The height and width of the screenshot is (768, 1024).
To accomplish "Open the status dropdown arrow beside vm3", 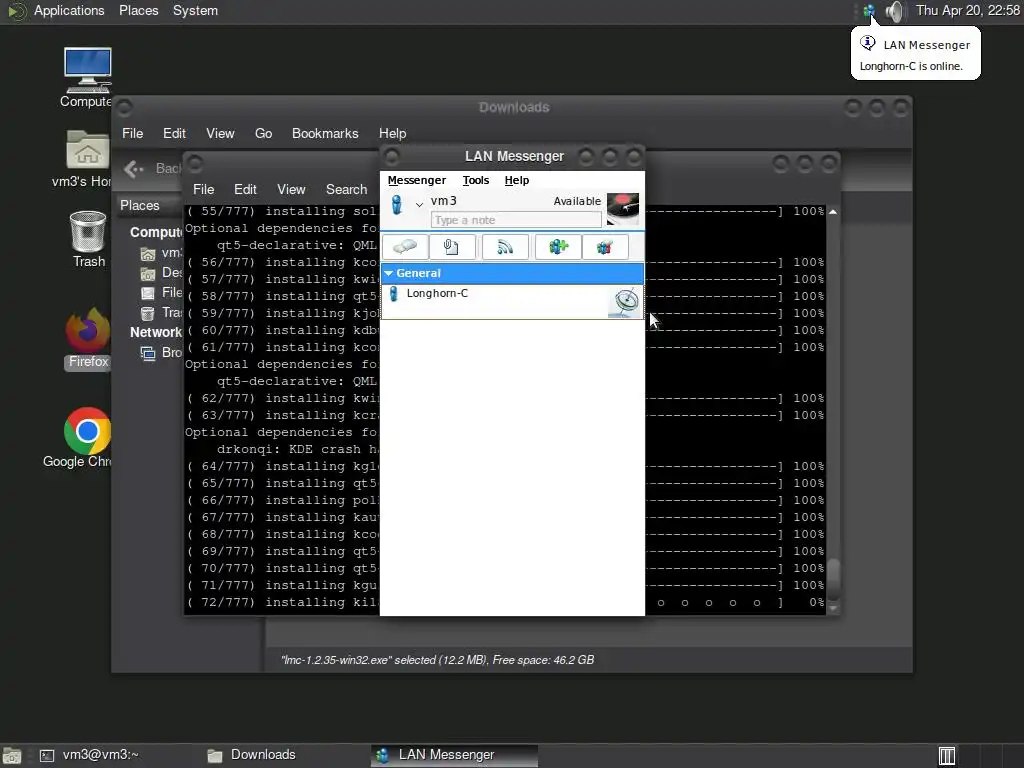I will pos(419,204).
